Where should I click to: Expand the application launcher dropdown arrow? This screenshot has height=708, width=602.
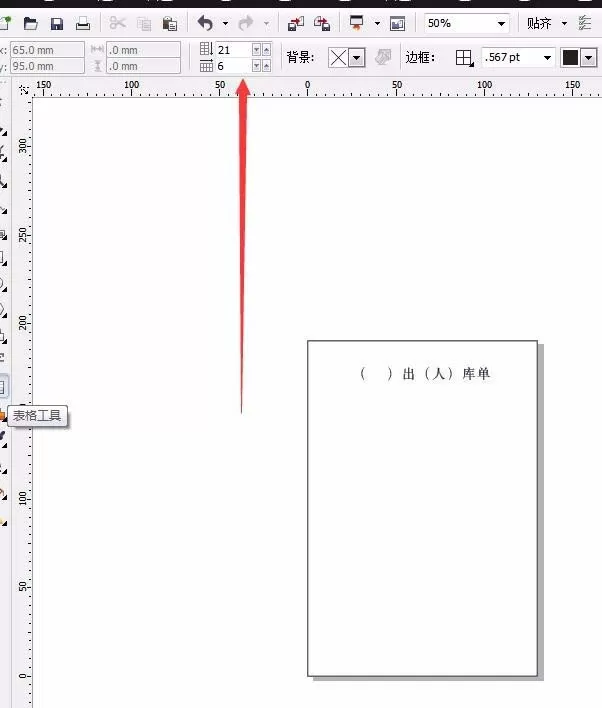[377, 23]
